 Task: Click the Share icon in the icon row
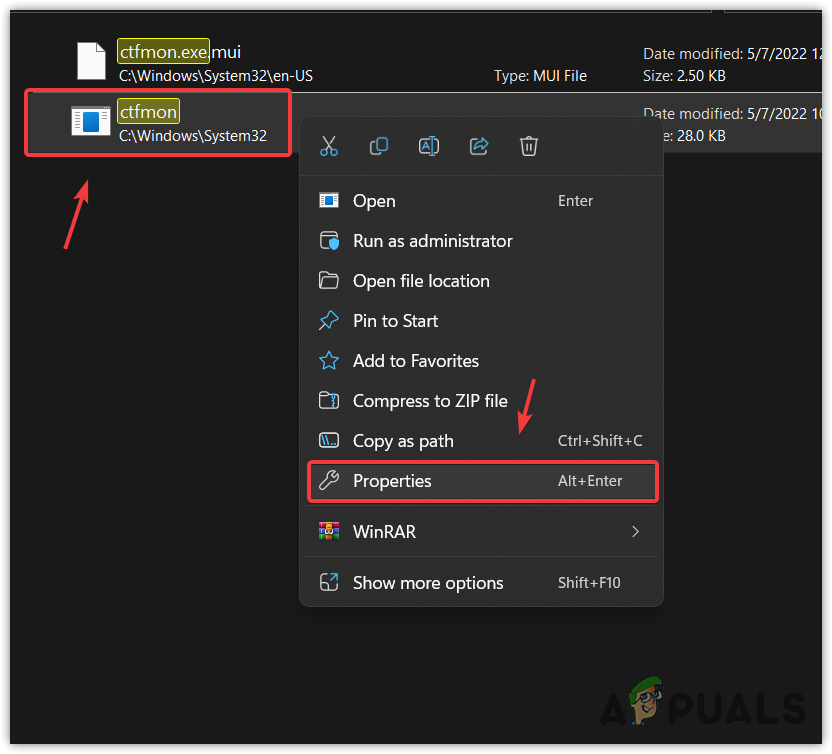point(479,146)
